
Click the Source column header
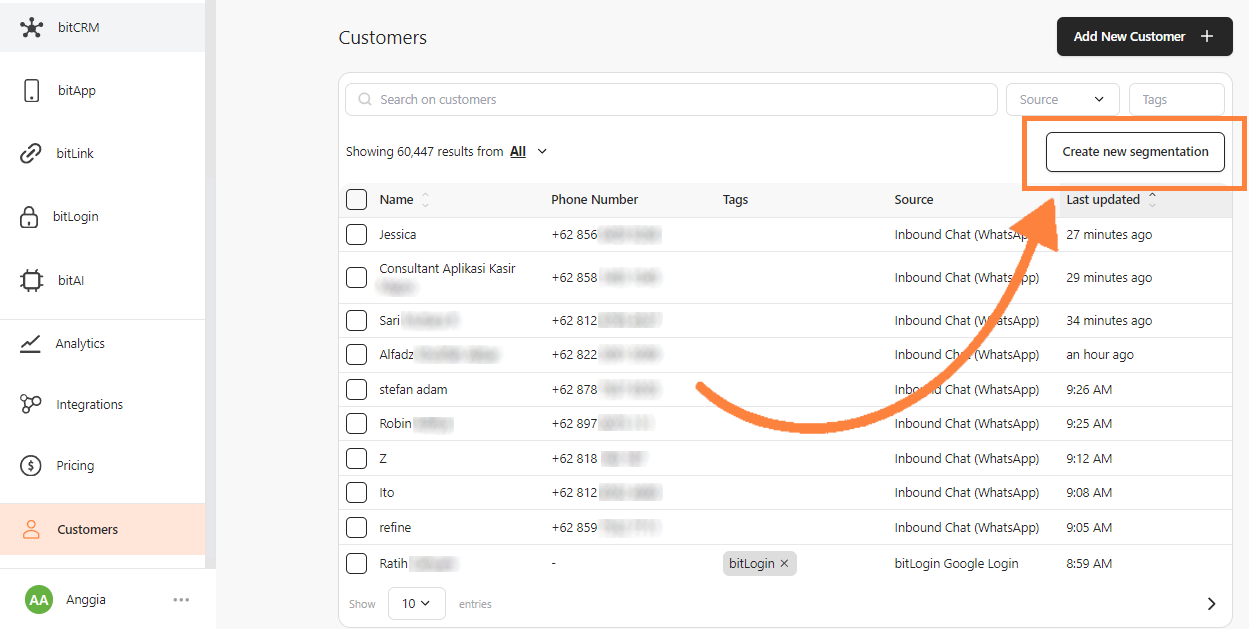[x=913, y=200]
